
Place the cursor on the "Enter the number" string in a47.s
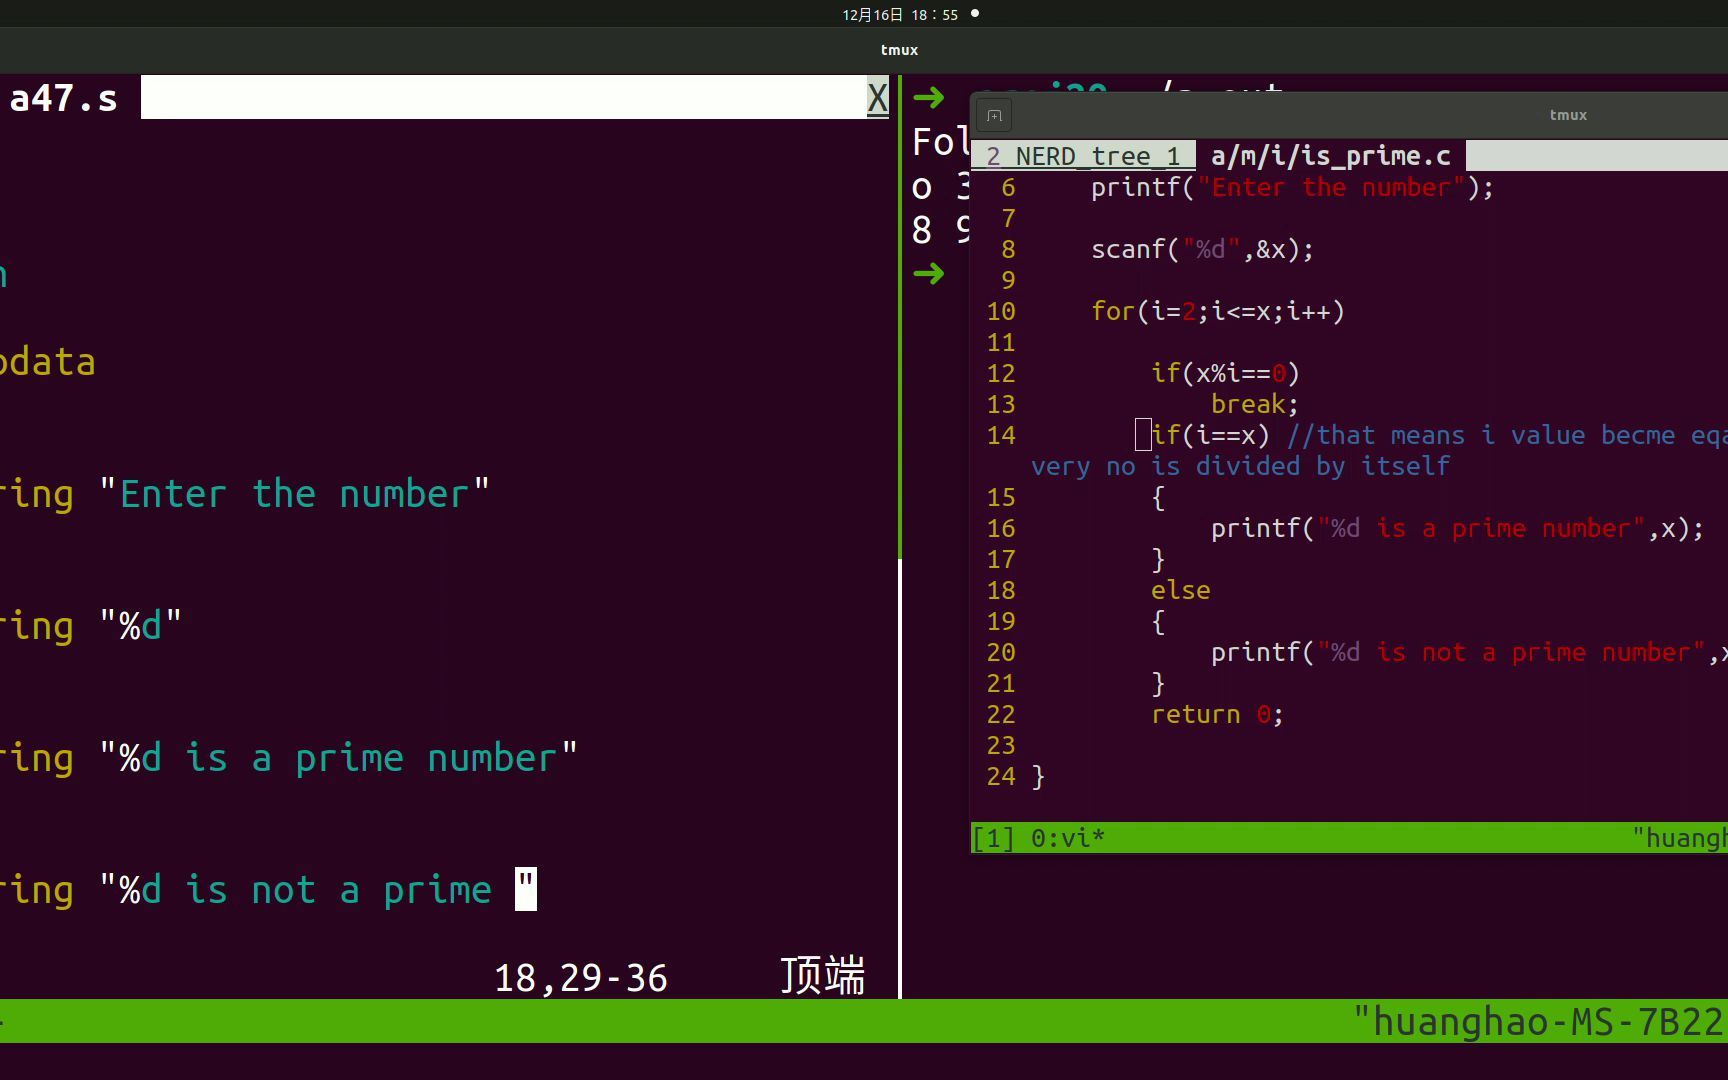[x=294, y=494]
